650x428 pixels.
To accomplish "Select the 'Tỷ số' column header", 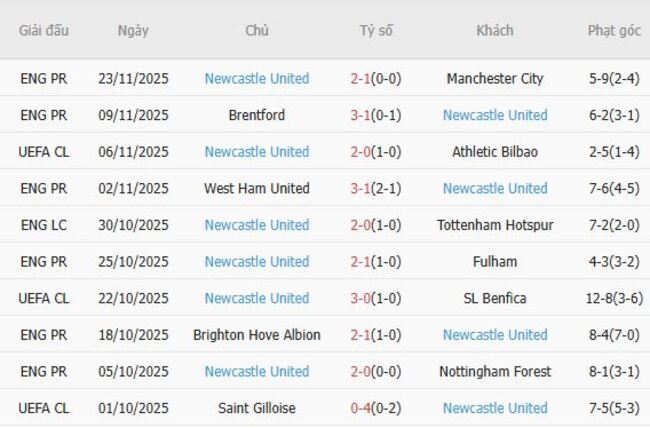I will pos(376,30).
